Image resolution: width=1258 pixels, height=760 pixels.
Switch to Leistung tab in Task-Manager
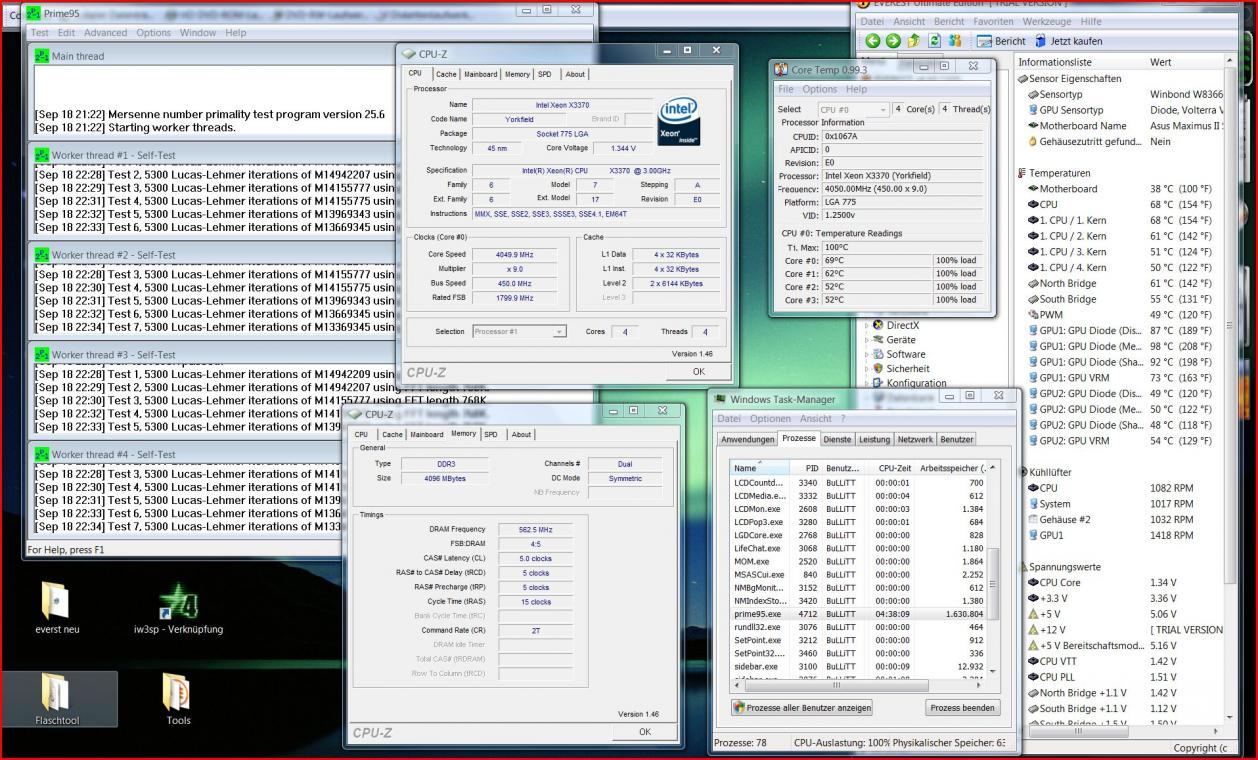(875, 439)
